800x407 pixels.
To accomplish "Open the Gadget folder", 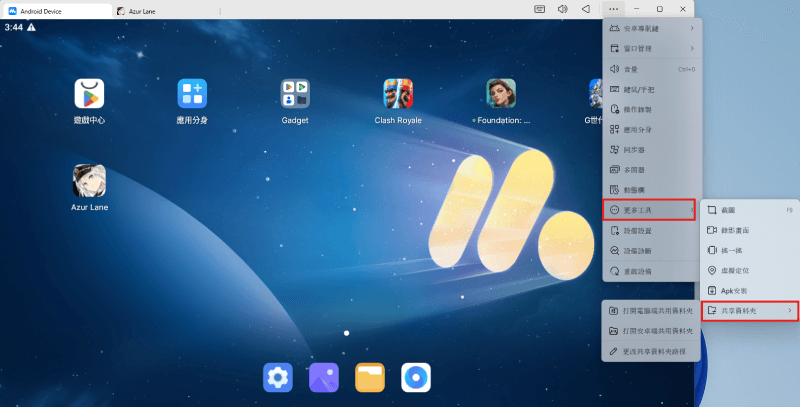I will tap(295, 94).
